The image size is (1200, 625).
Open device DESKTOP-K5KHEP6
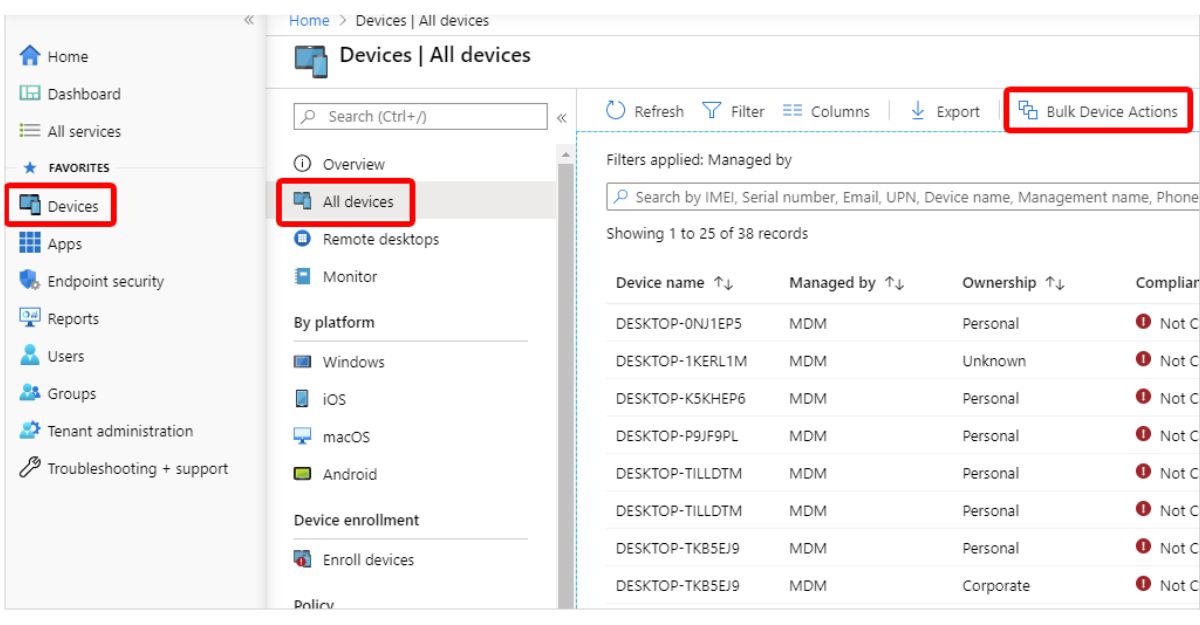pyautogui.click(x=681, y=399)
